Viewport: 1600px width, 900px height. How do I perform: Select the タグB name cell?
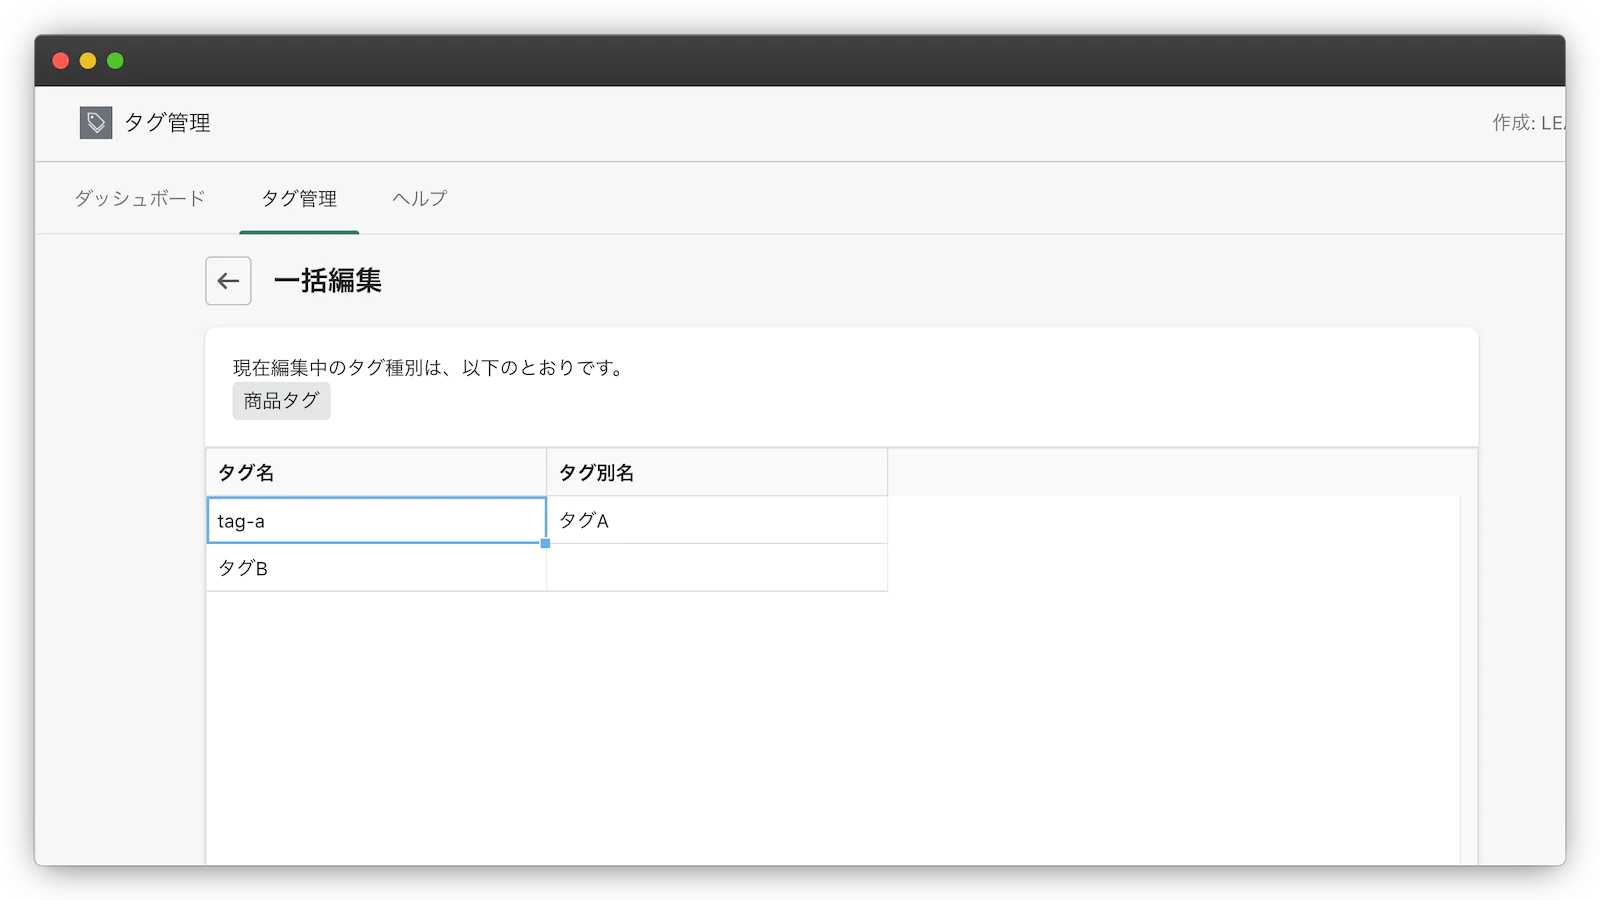376,568
